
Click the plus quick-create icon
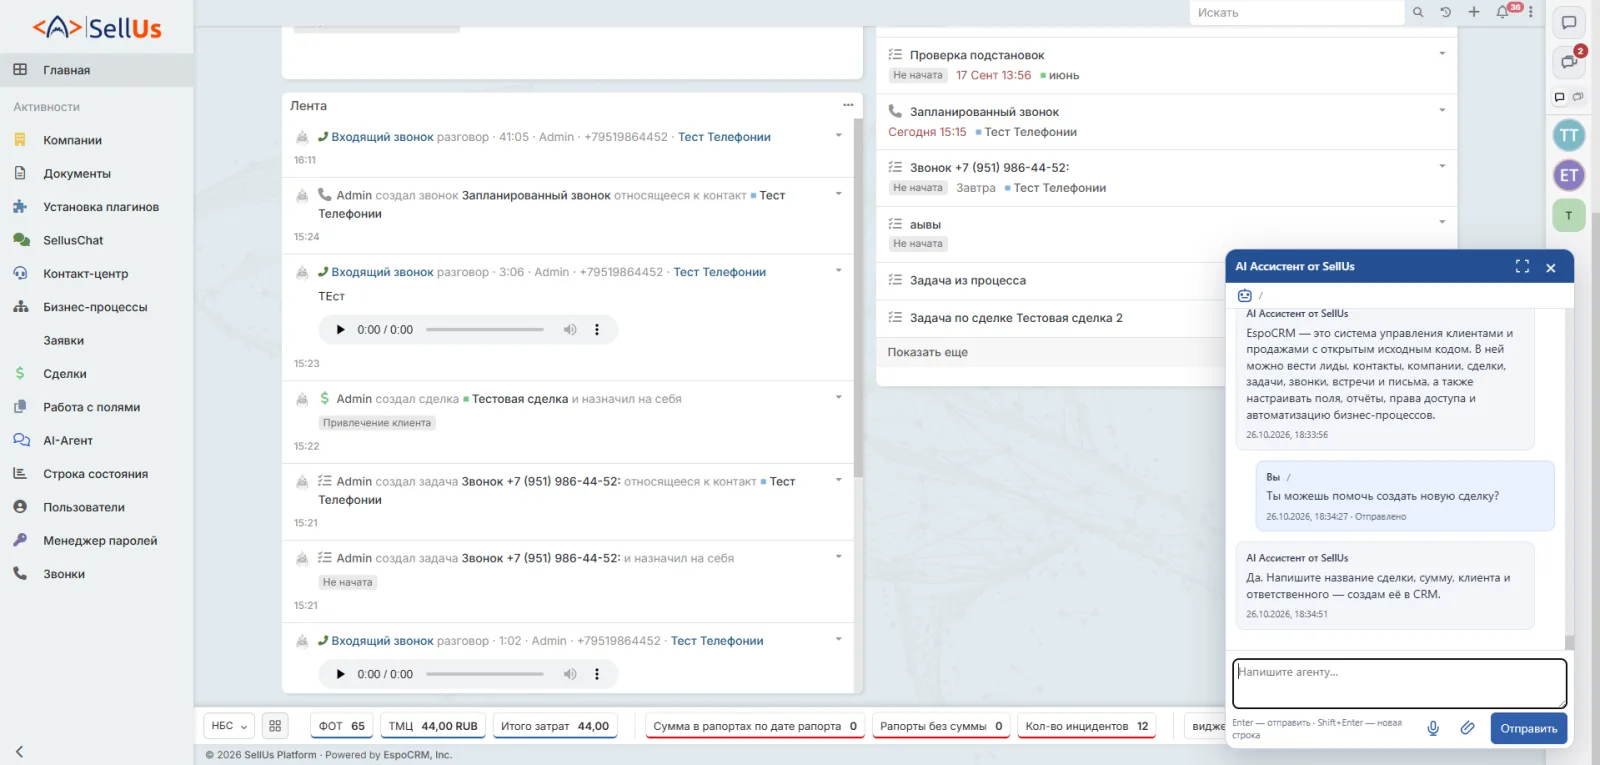pos(1474,12)
